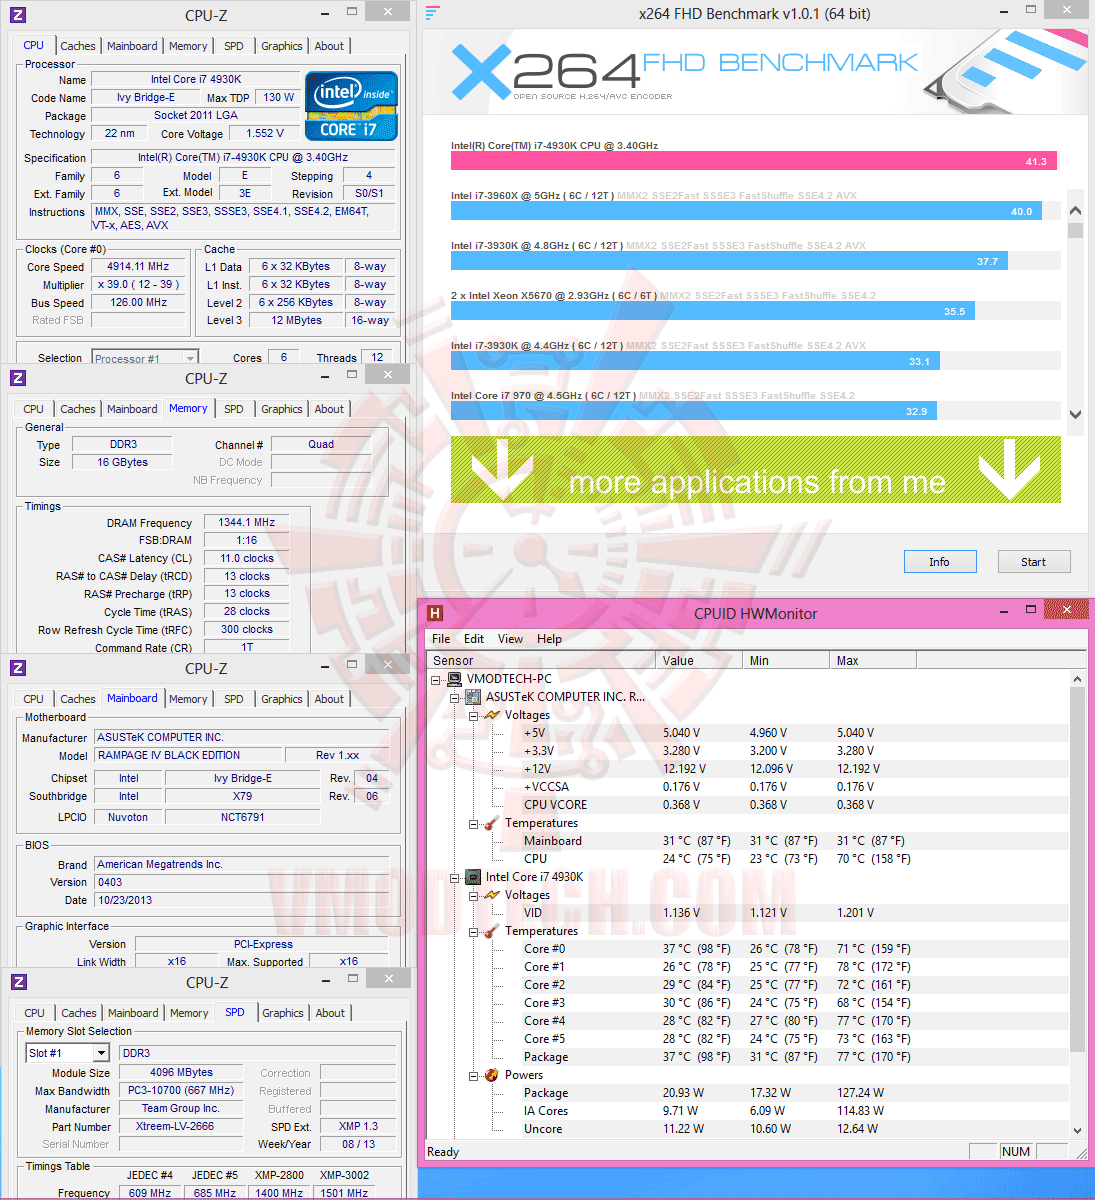Click the Powers flame icon in HWMonitor
Image resolution: width=1095 pixels, height=1200 pixels.
tap(492, 1075)
